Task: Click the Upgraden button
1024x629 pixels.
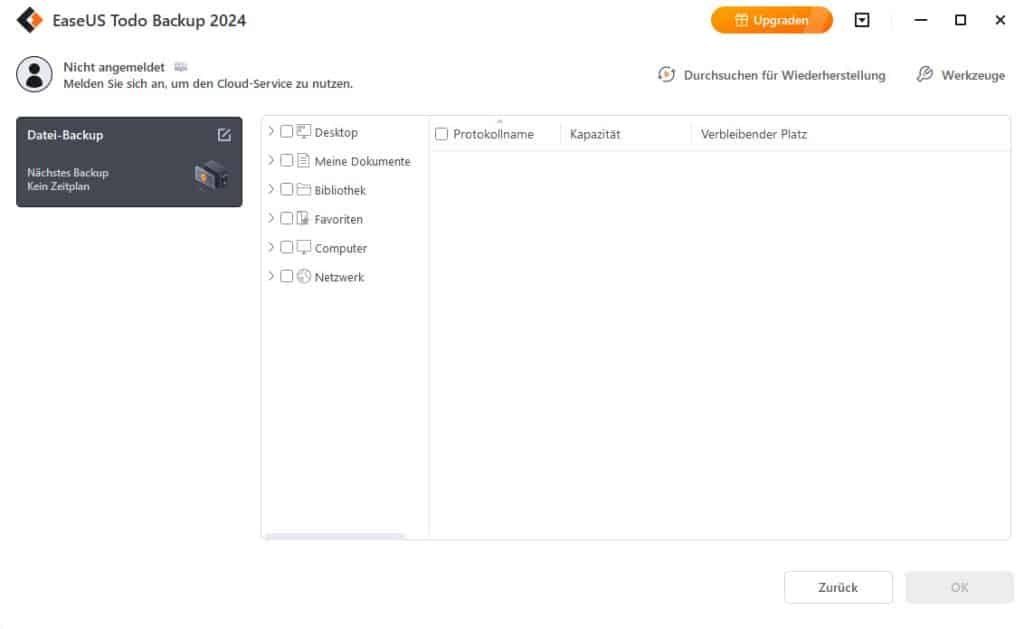Action: tap(771, 19)
